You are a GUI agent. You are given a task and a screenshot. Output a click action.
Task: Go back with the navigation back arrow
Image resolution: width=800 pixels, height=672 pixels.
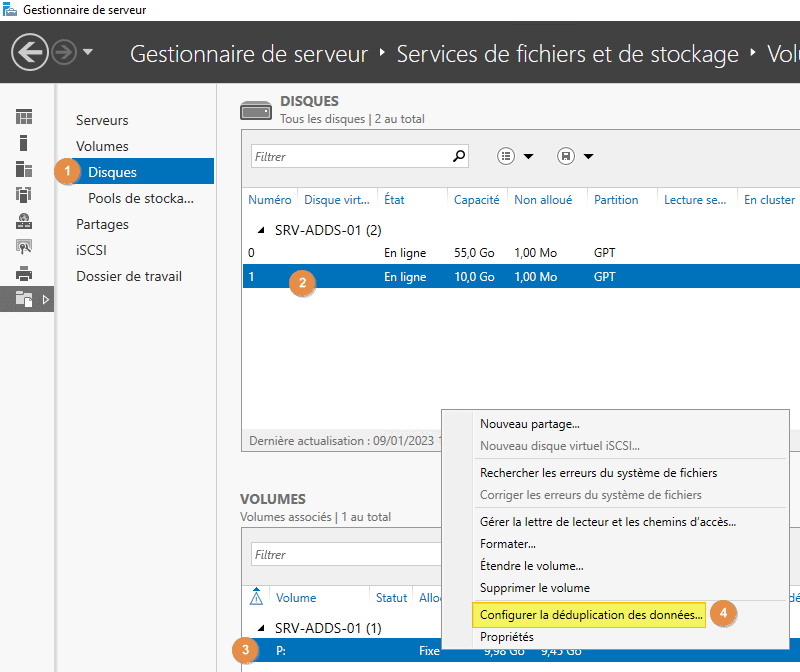(x=30, y=52)
